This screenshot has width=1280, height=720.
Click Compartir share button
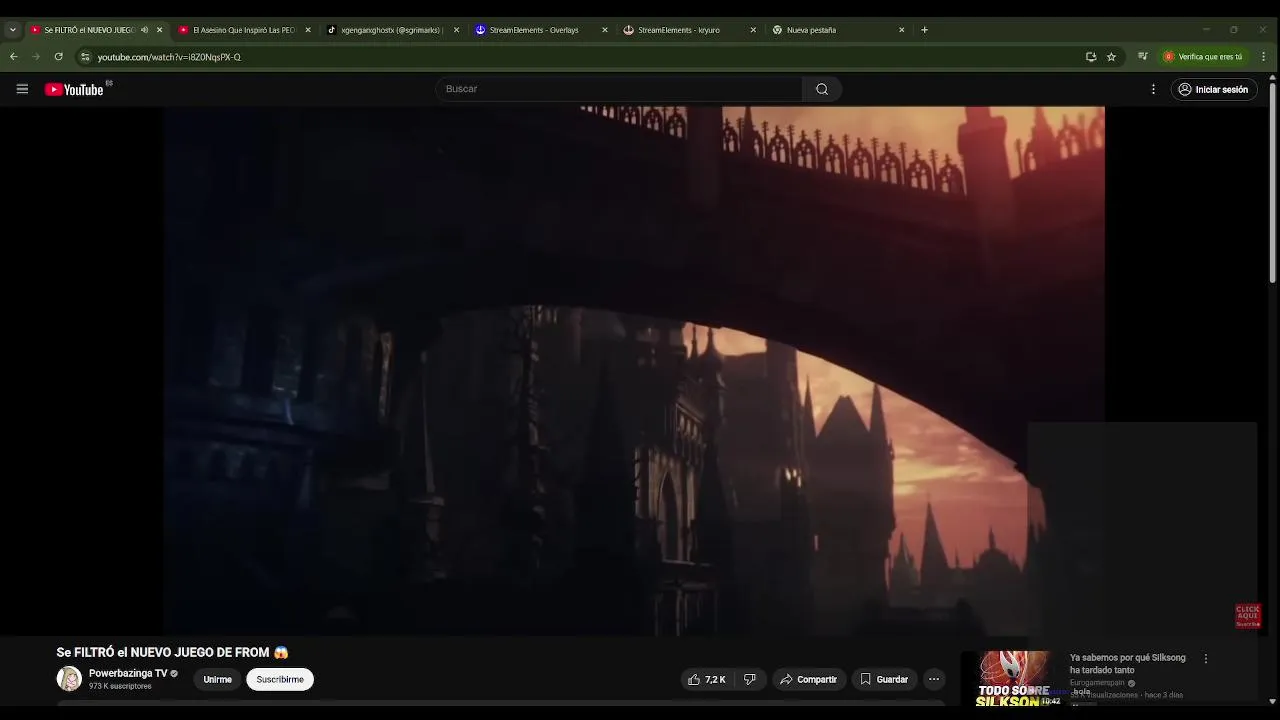point(808,679)
